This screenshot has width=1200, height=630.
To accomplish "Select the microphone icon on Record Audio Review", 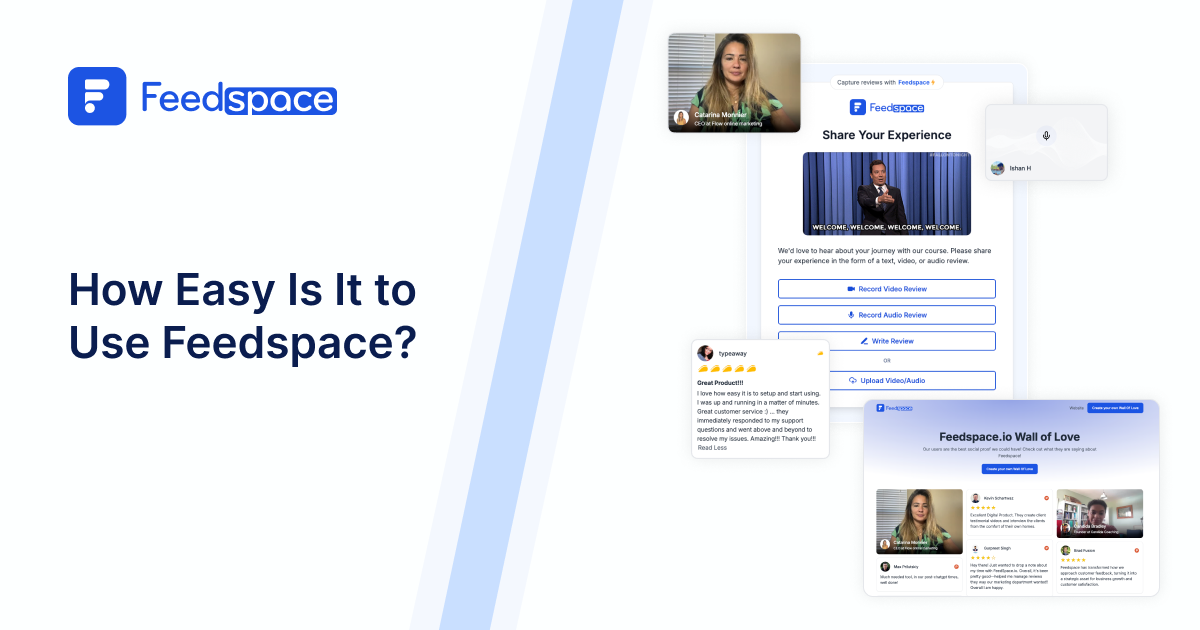I will pyautogui.click(x=851, y=315).
